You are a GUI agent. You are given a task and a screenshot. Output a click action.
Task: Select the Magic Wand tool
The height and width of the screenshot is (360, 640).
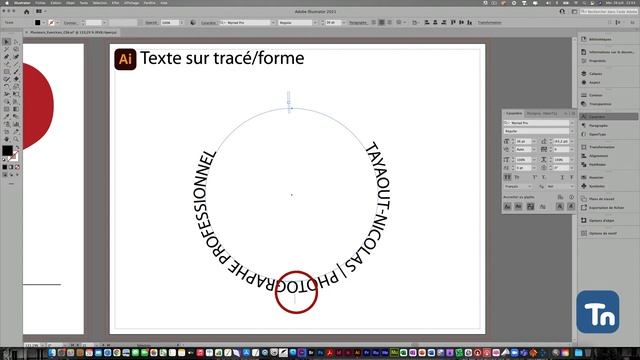pos(7,49)
